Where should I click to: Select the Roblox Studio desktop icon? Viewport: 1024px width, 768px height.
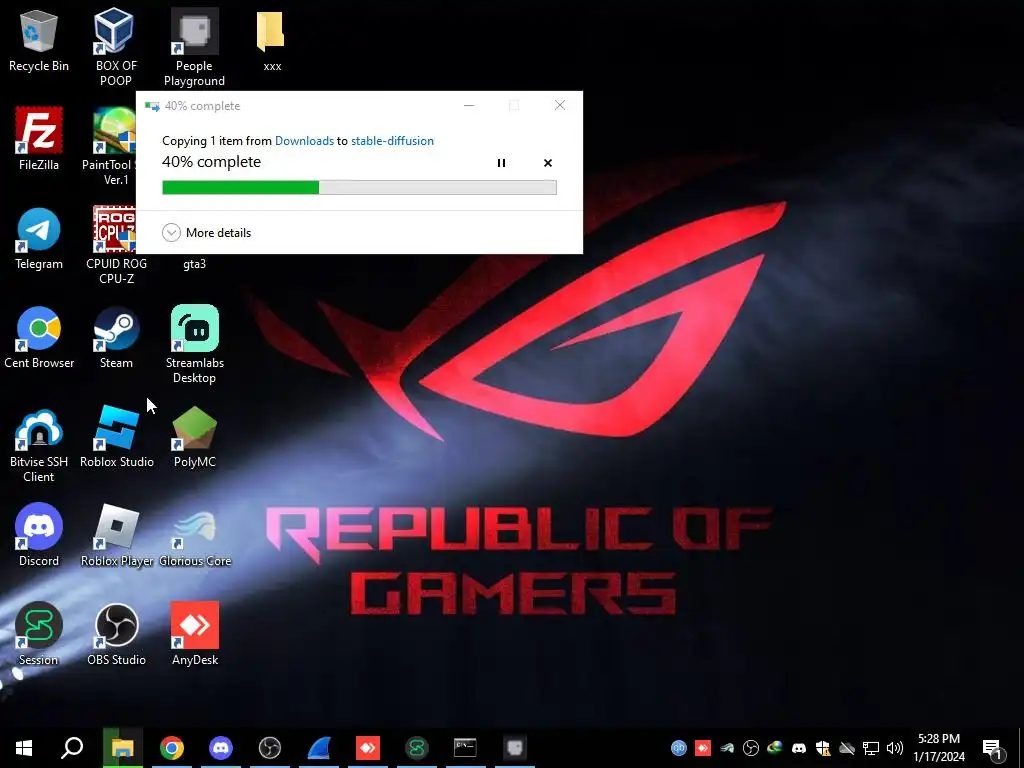[116, 437]
